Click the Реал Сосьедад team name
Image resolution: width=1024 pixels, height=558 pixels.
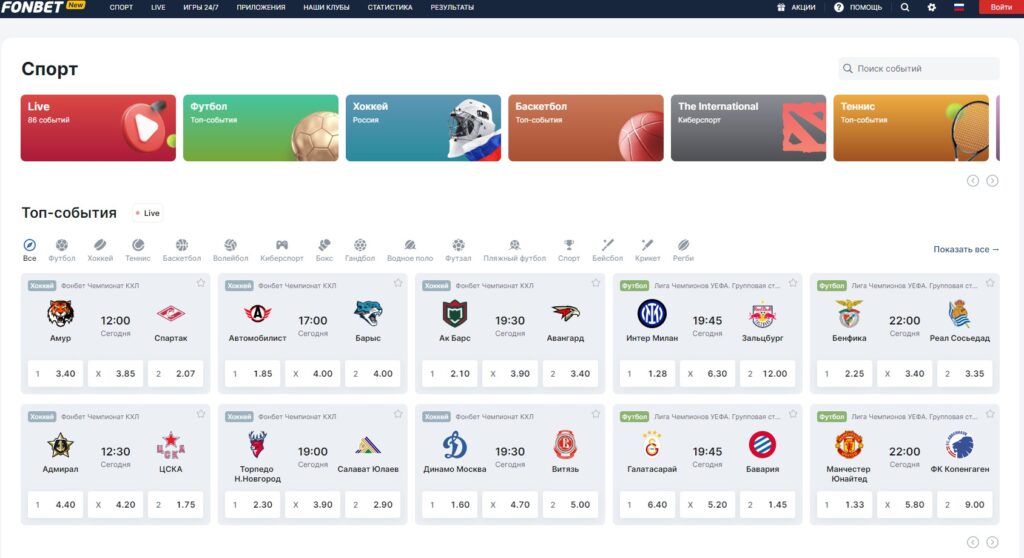click(959, 338)
